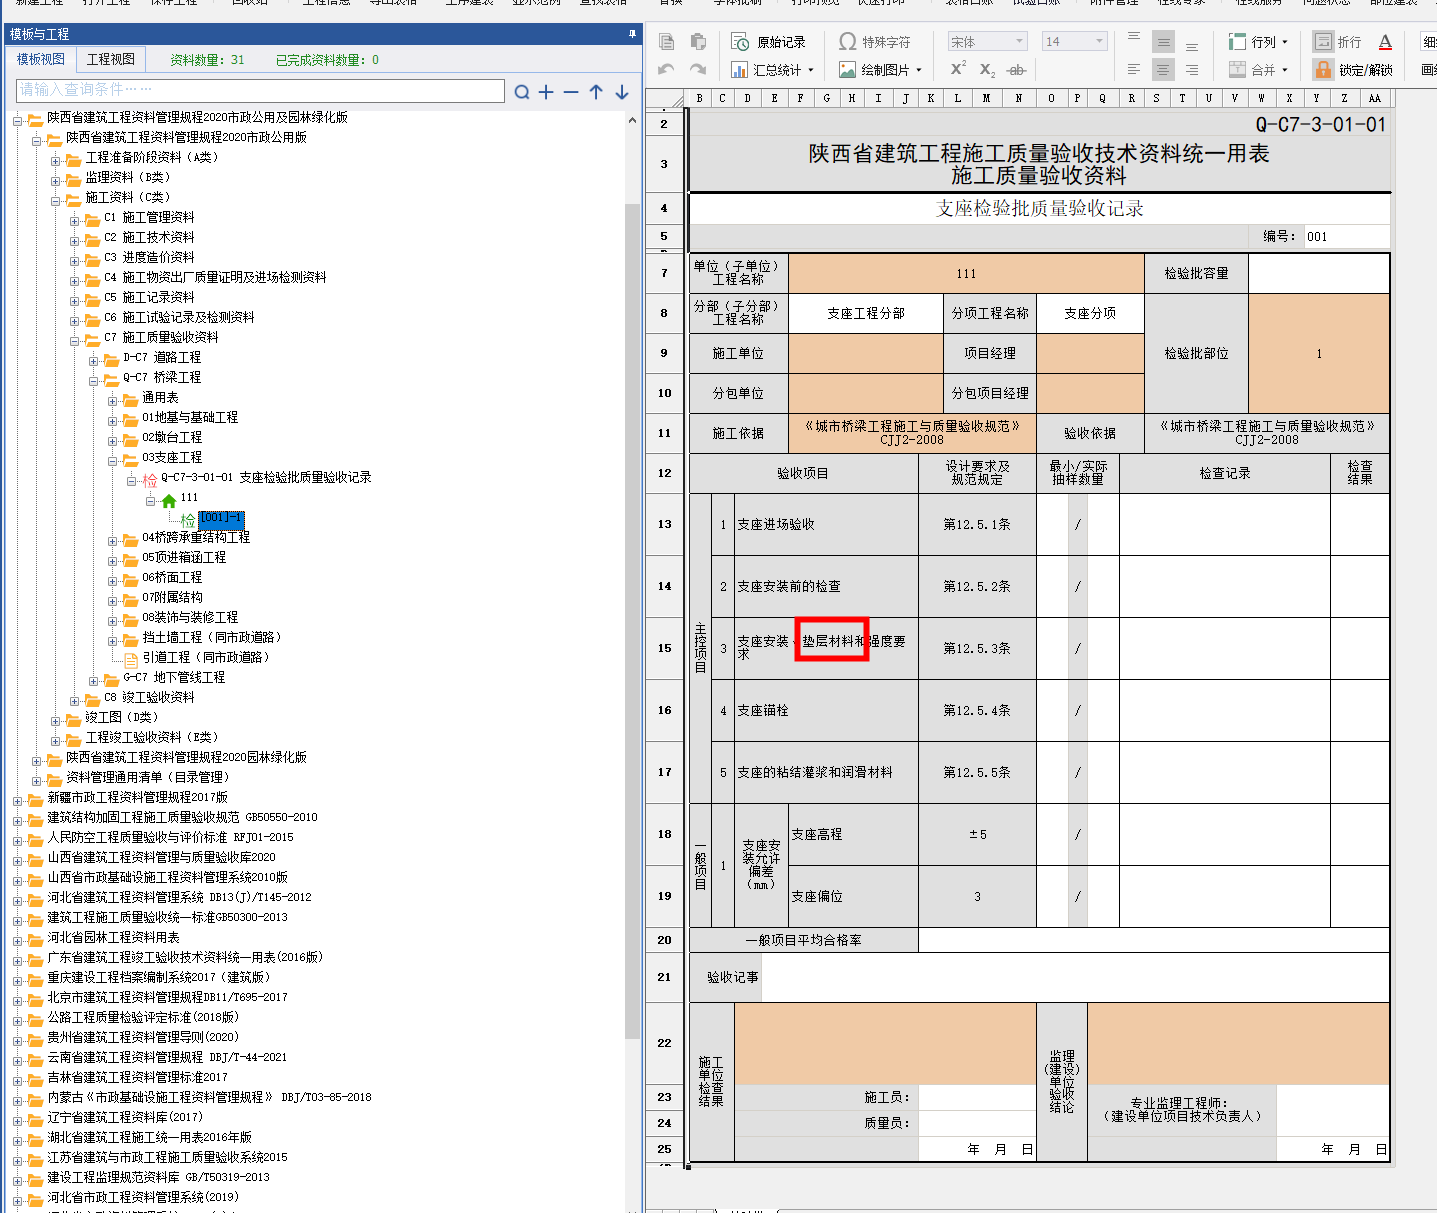Click the paste icon in toolbar
1437x1213 pixels.
698,42
